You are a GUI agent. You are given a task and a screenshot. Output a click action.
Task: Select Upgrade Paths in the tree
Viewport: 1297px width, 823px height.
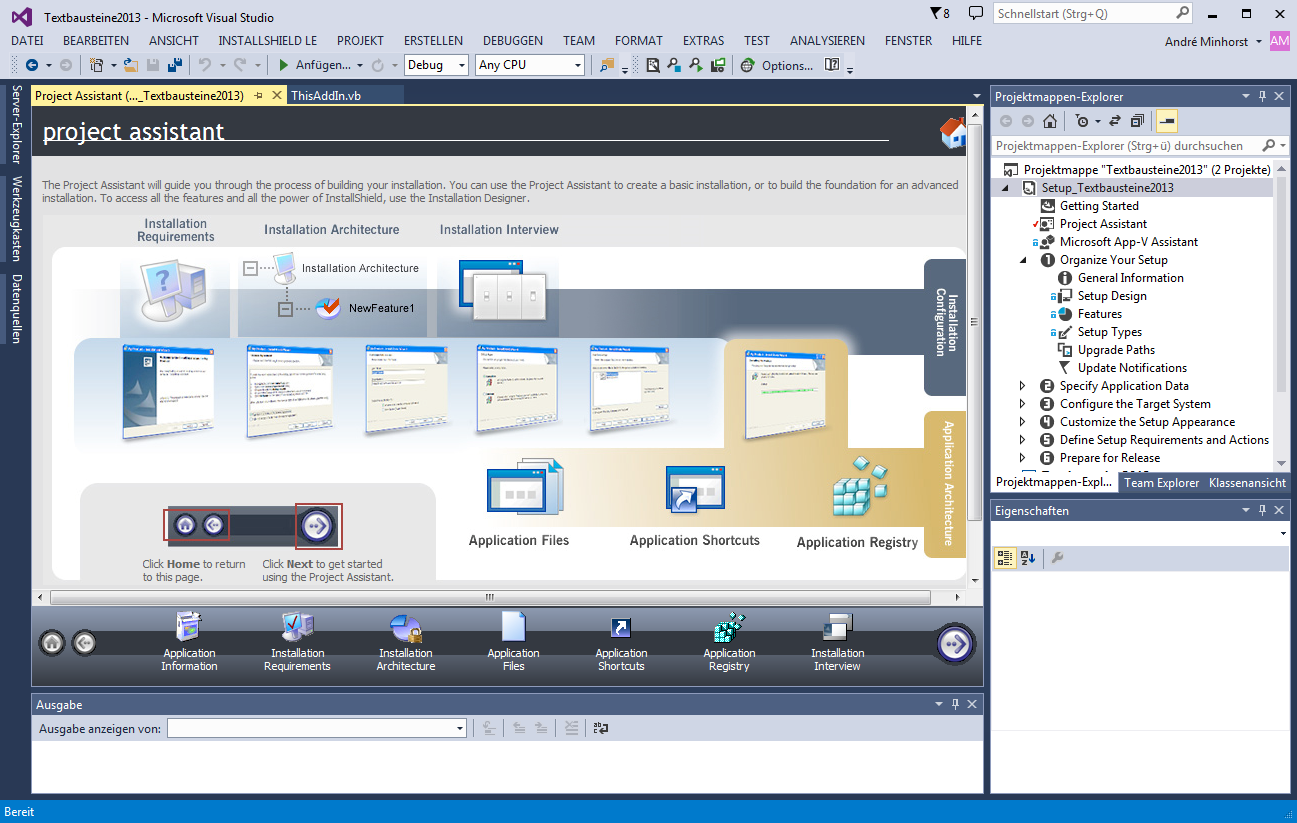point(1116,350)
